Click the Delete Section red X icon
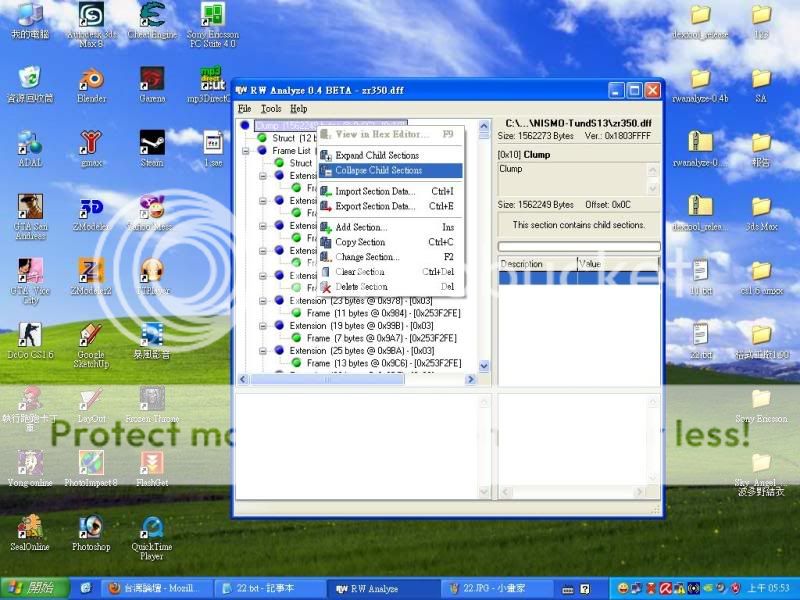Viewport: 800px width, 600px height. [x=326, y=287]
